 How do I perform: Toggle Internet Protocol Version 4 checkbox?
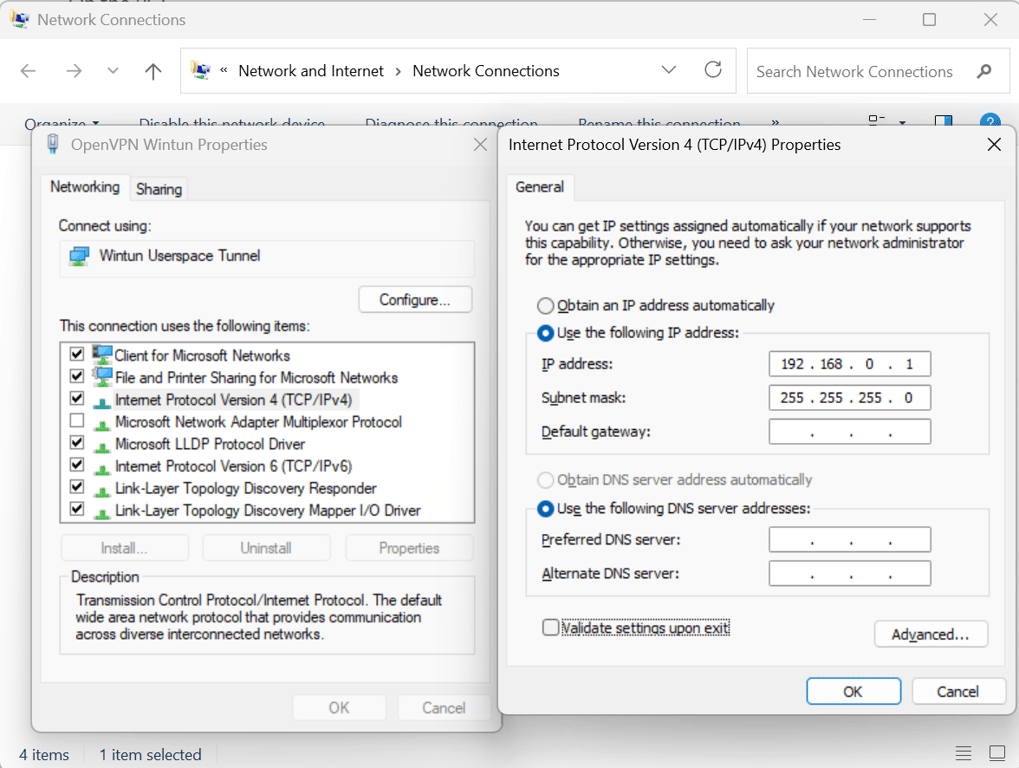[77, 398]
